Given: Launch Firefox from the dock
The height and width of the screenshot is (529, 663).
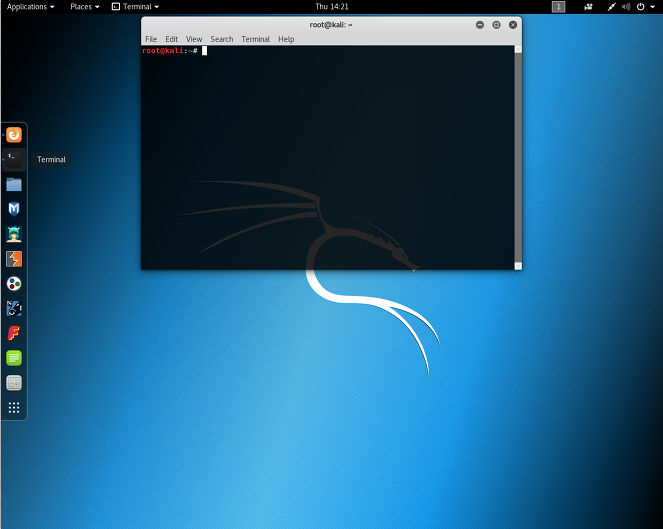Looking at the screenshot, I should pos(14,135).
